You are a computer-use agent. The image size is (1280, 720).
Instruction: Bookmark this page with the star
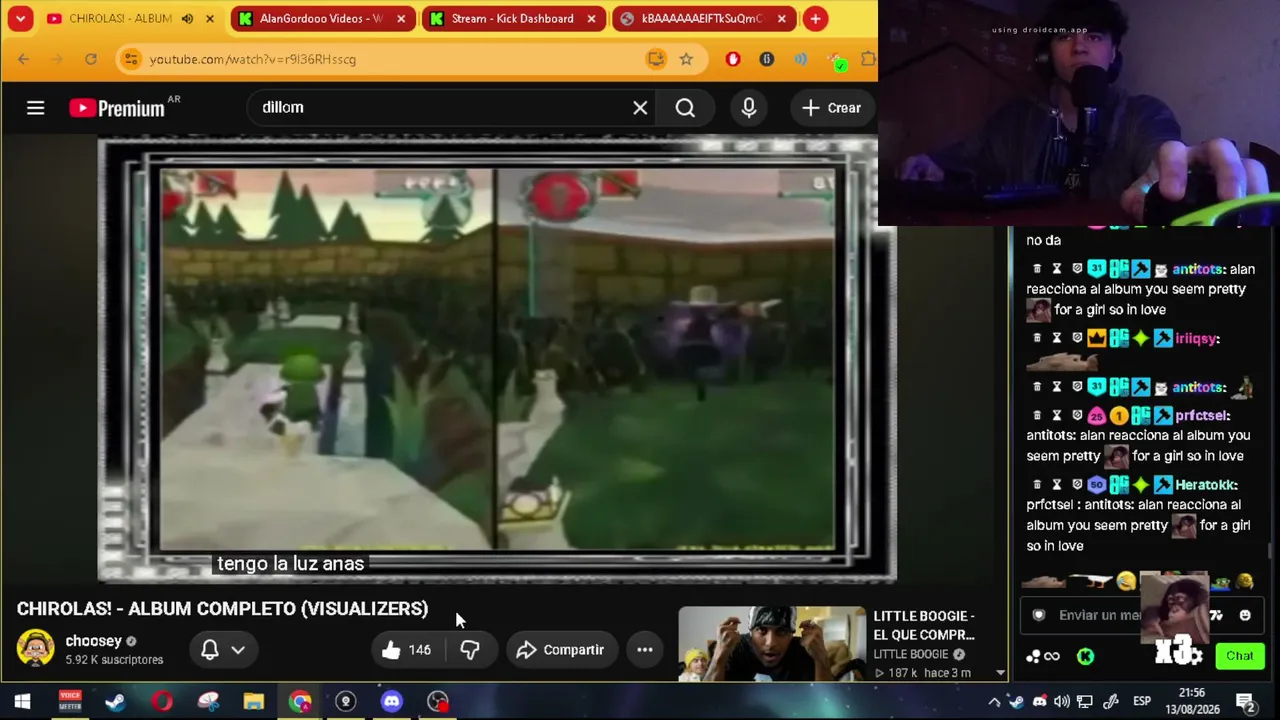pyautogui.click(x=686, y=59)
